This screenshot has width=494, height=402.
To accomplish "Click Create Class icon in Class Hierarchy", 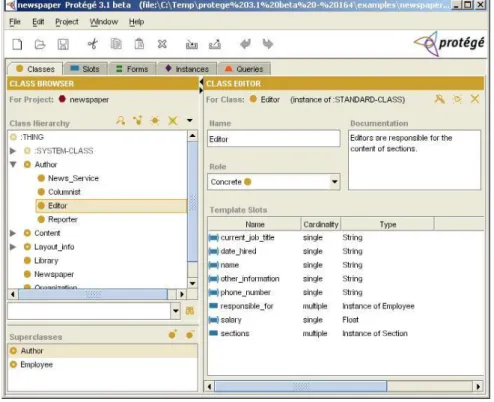I will pyautogui.click(x=155, y=120).
